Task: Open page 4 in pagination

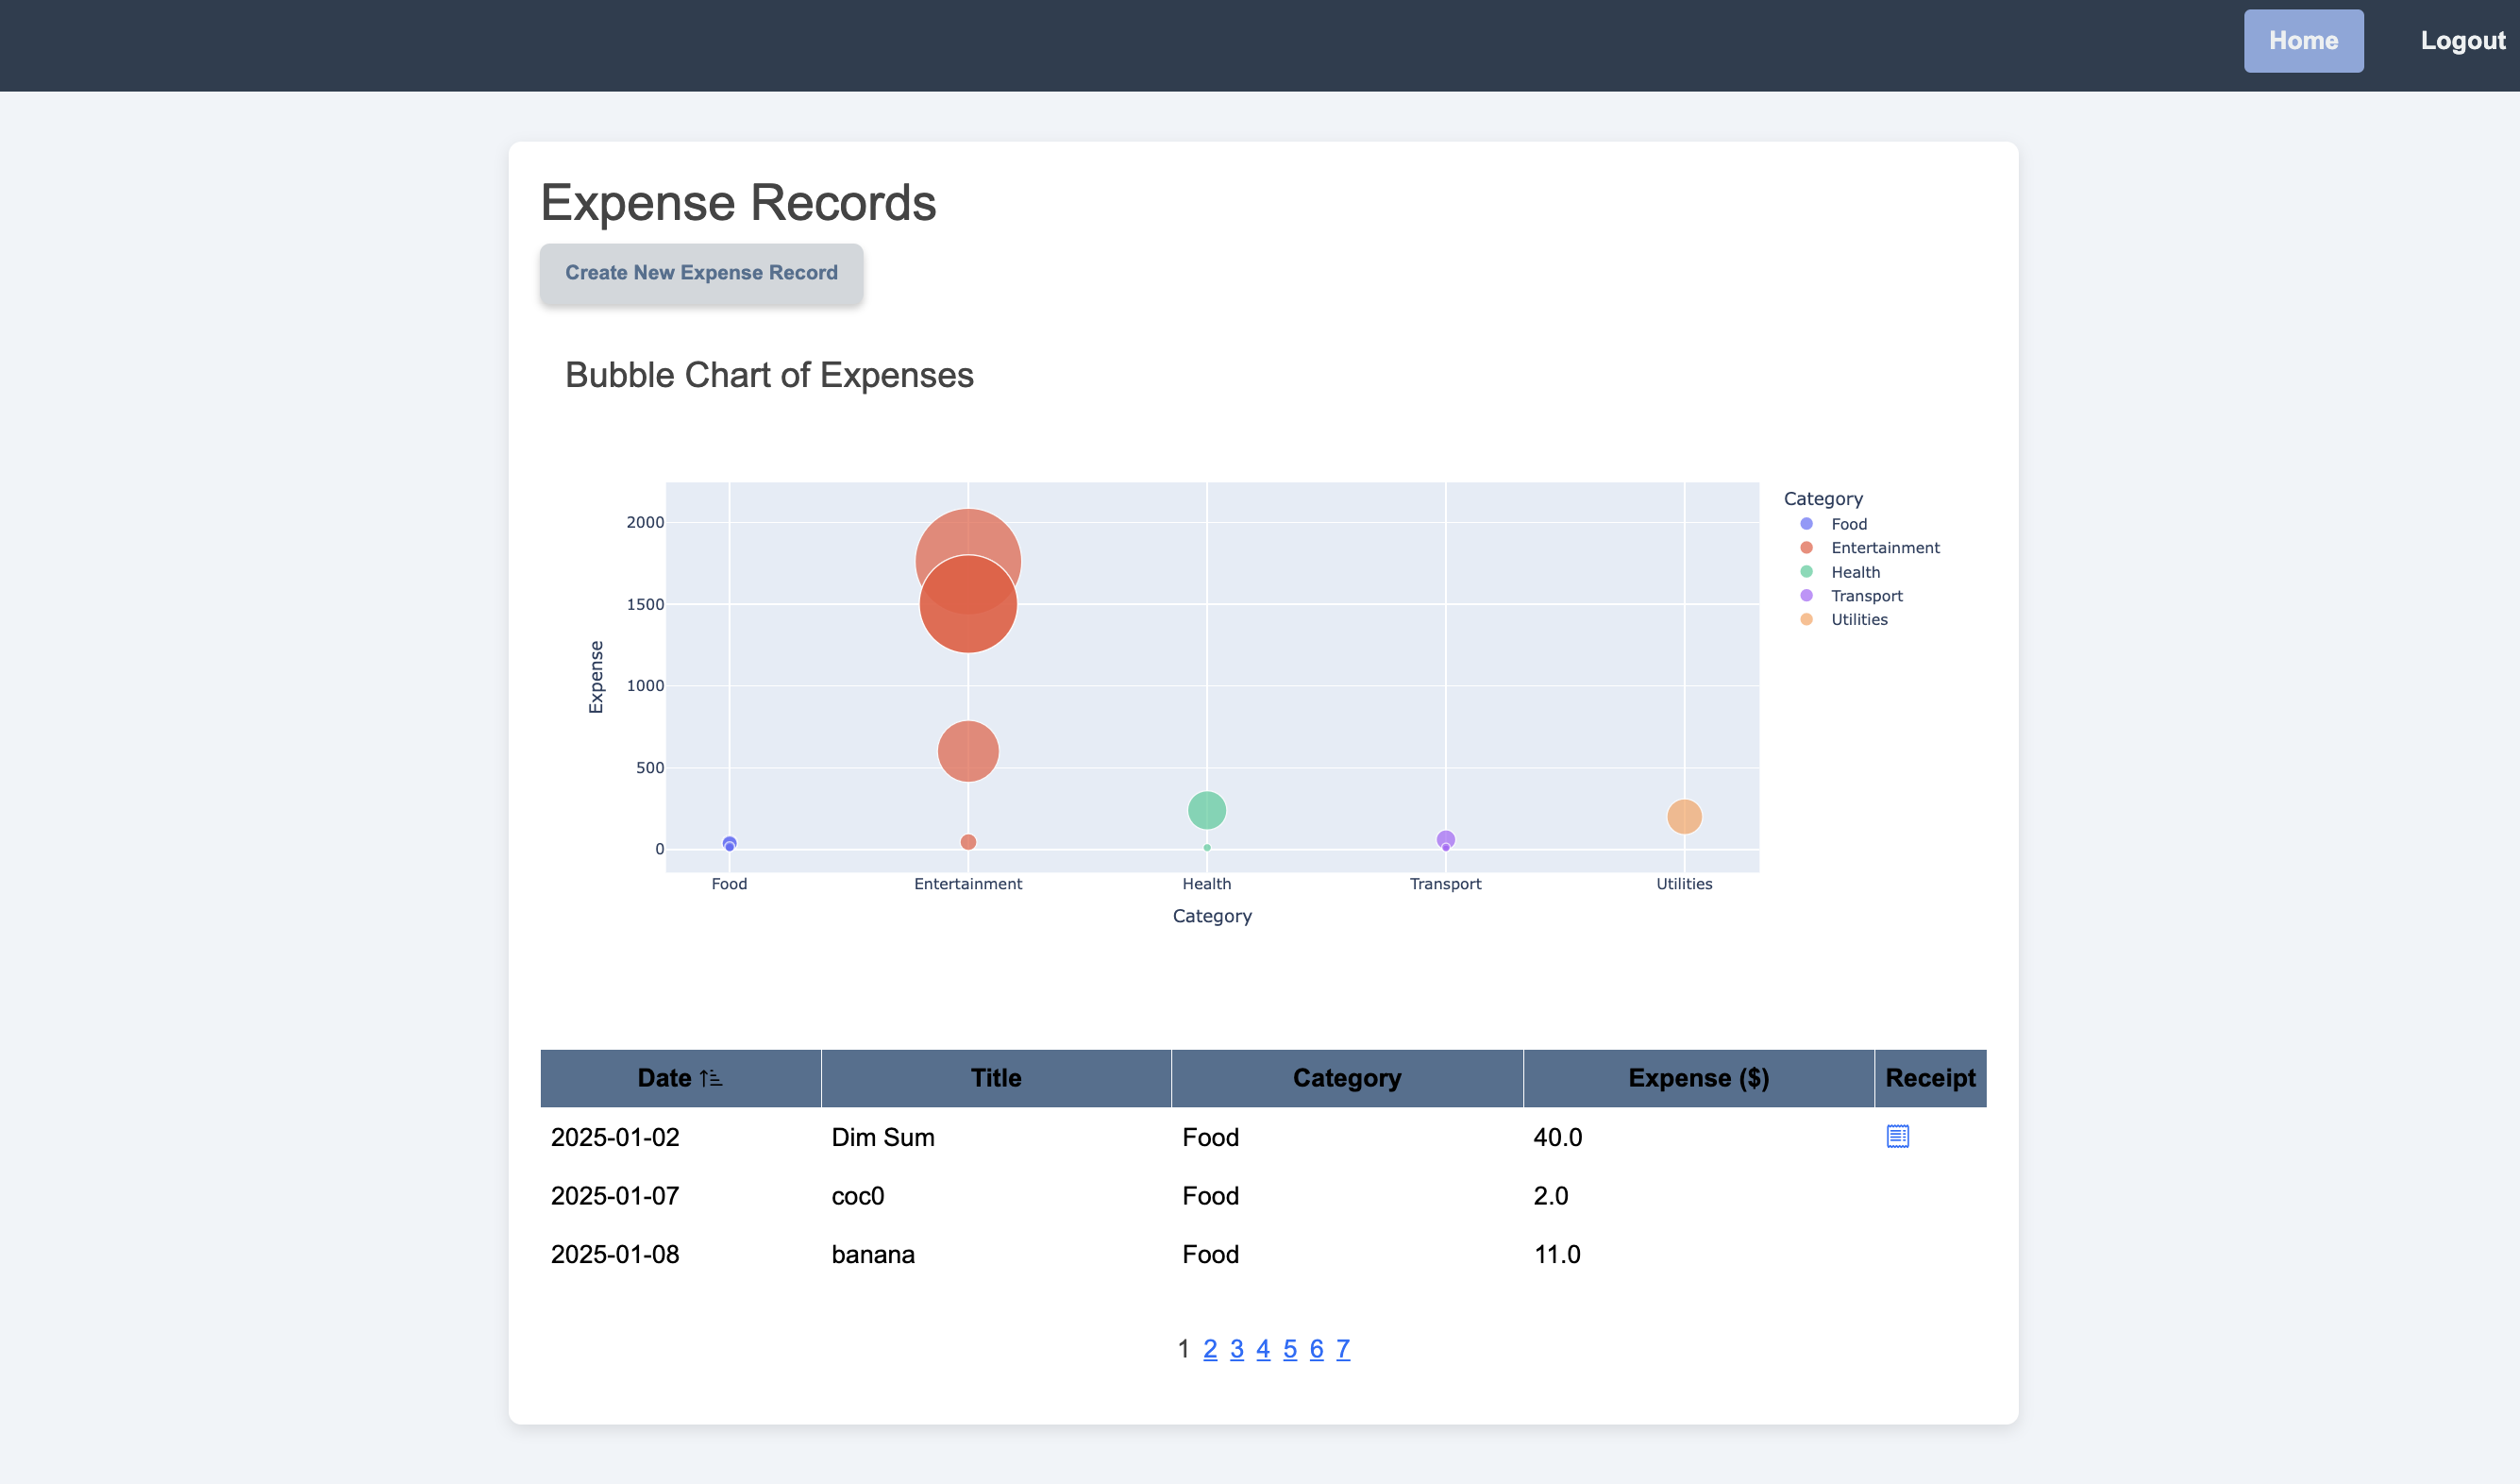Action: tap(1263, 1349)
